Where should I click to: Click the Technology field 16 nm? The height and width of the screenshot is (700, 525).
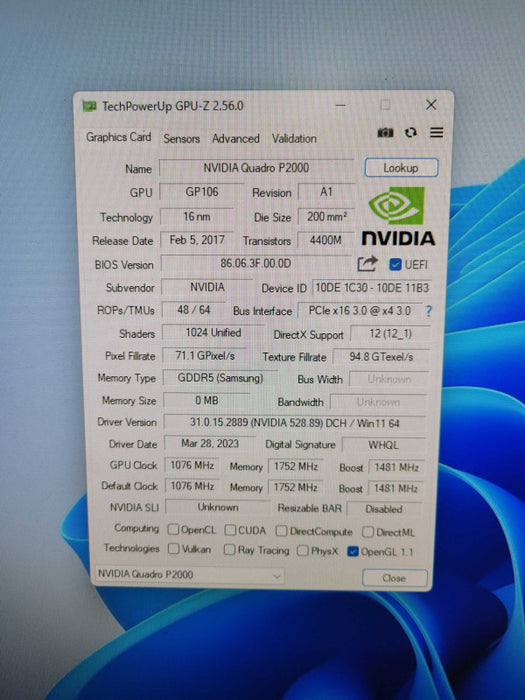click(197, 217)
